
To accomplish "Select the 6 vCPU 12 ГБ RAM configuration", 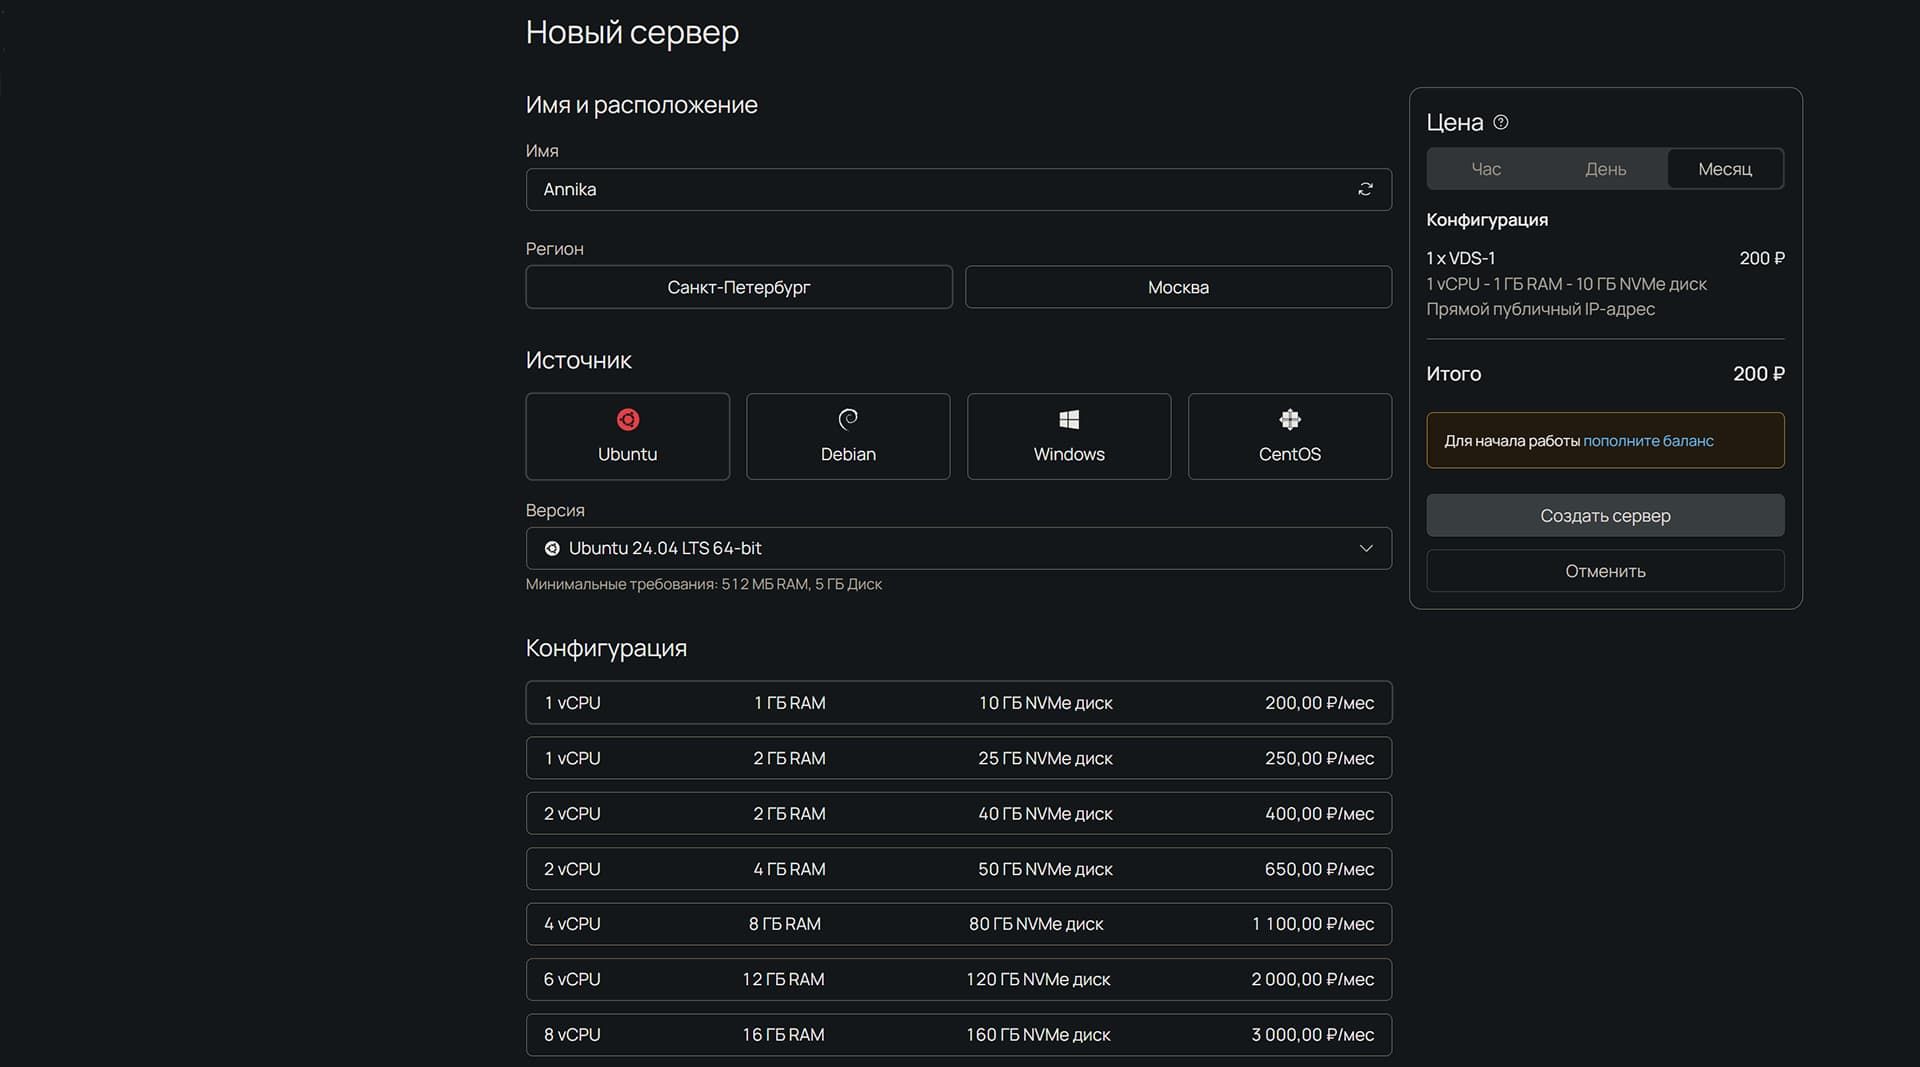I will pos(959,979).
